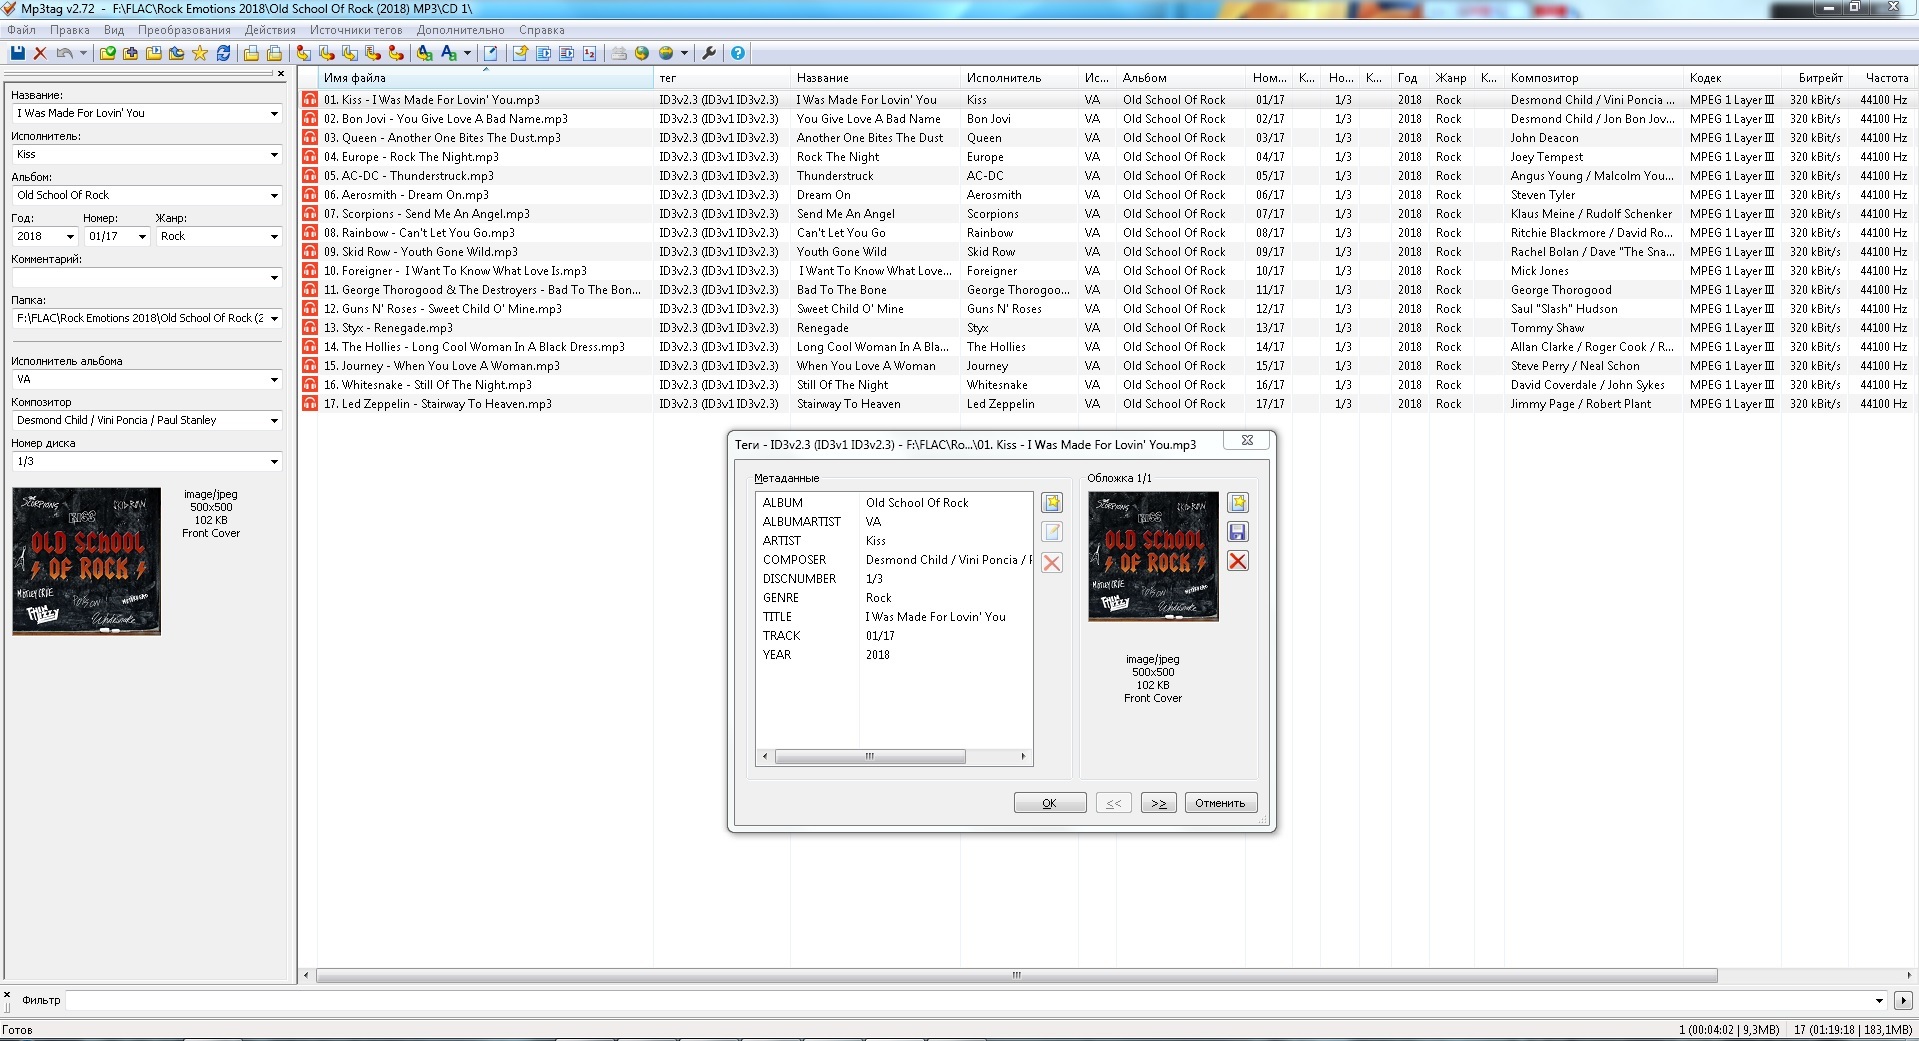The height and width of the screenshot is (1041, 1919).
Task: Click the Отменить button in the dialog
Action: [x=1220, y=803]
